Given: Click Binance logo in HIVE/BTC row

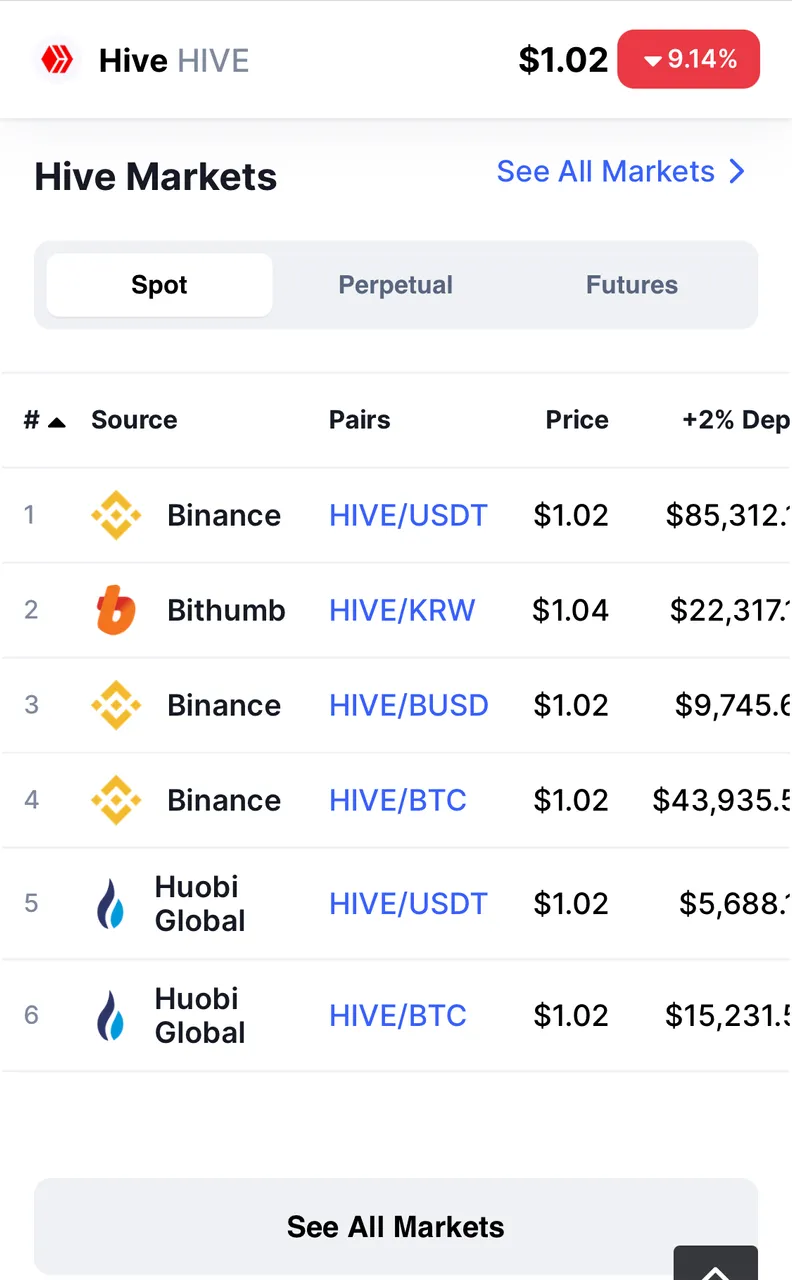Looking at the screenshot, I should (x=116, y=800).
